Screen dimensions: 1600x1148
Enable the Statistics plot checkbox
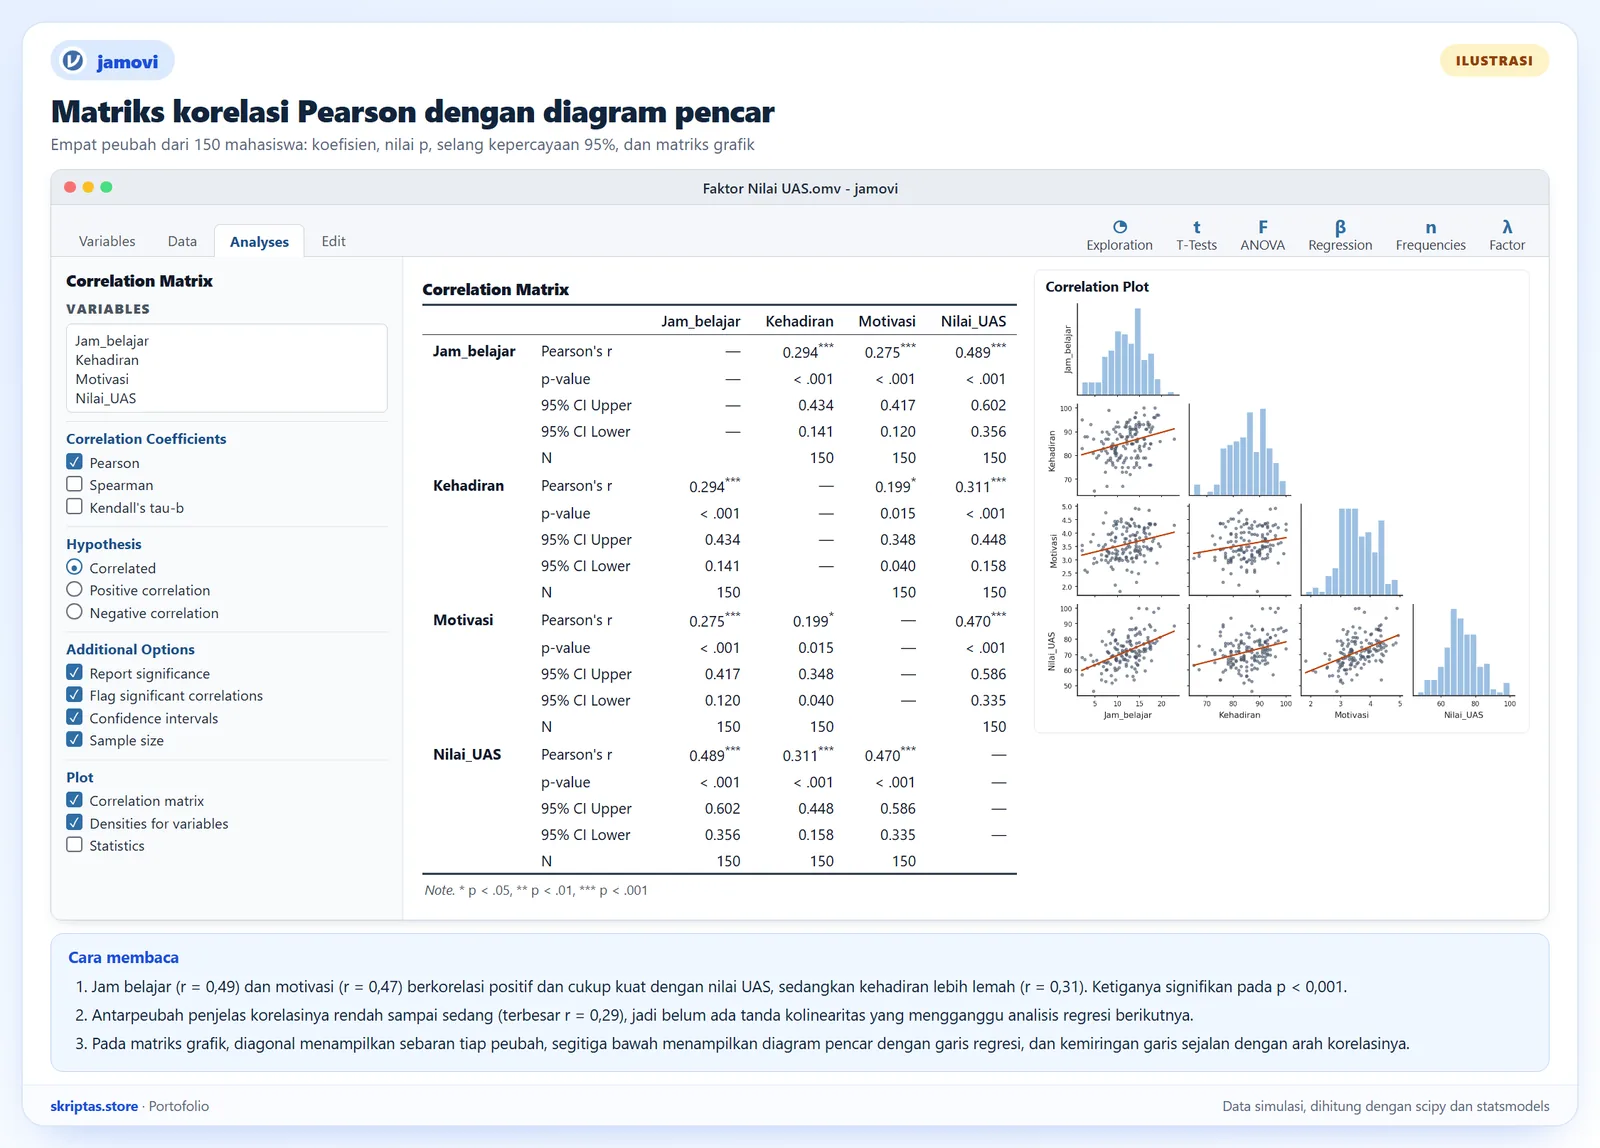click(74, 845)
